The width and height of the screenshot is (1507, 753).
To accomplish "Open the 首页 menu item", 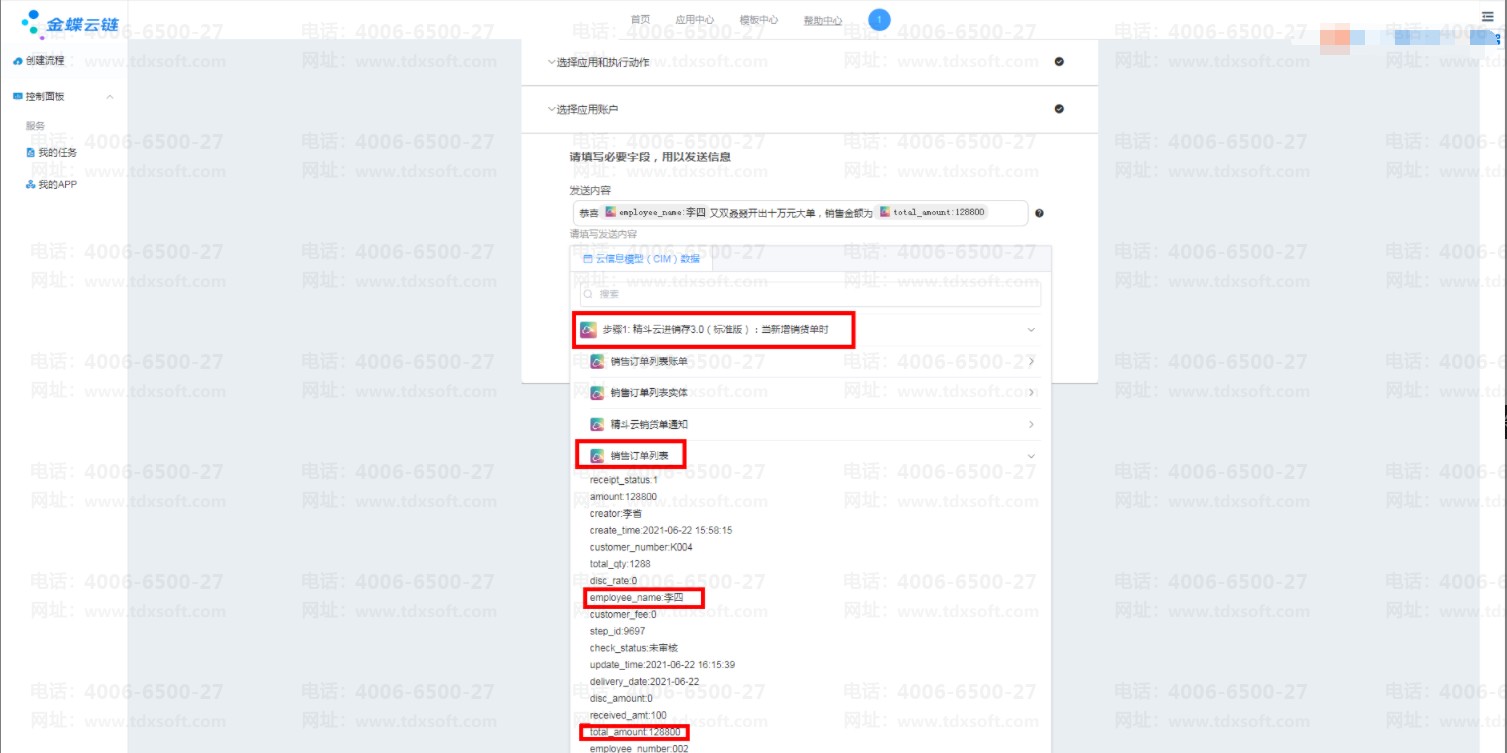I will 640,20.
